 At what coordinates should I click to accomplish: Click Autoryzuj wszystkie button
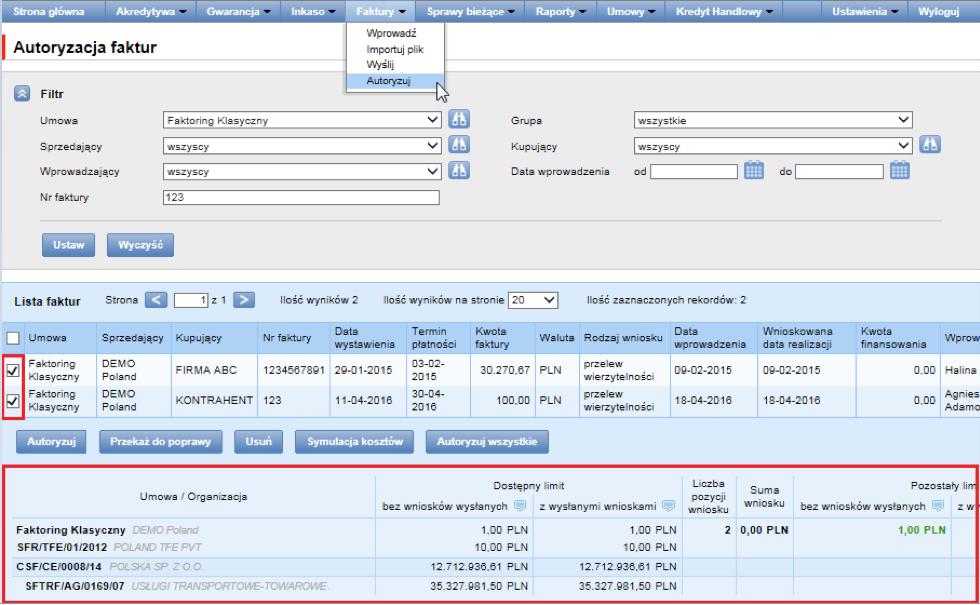click(x=487, y=441)
